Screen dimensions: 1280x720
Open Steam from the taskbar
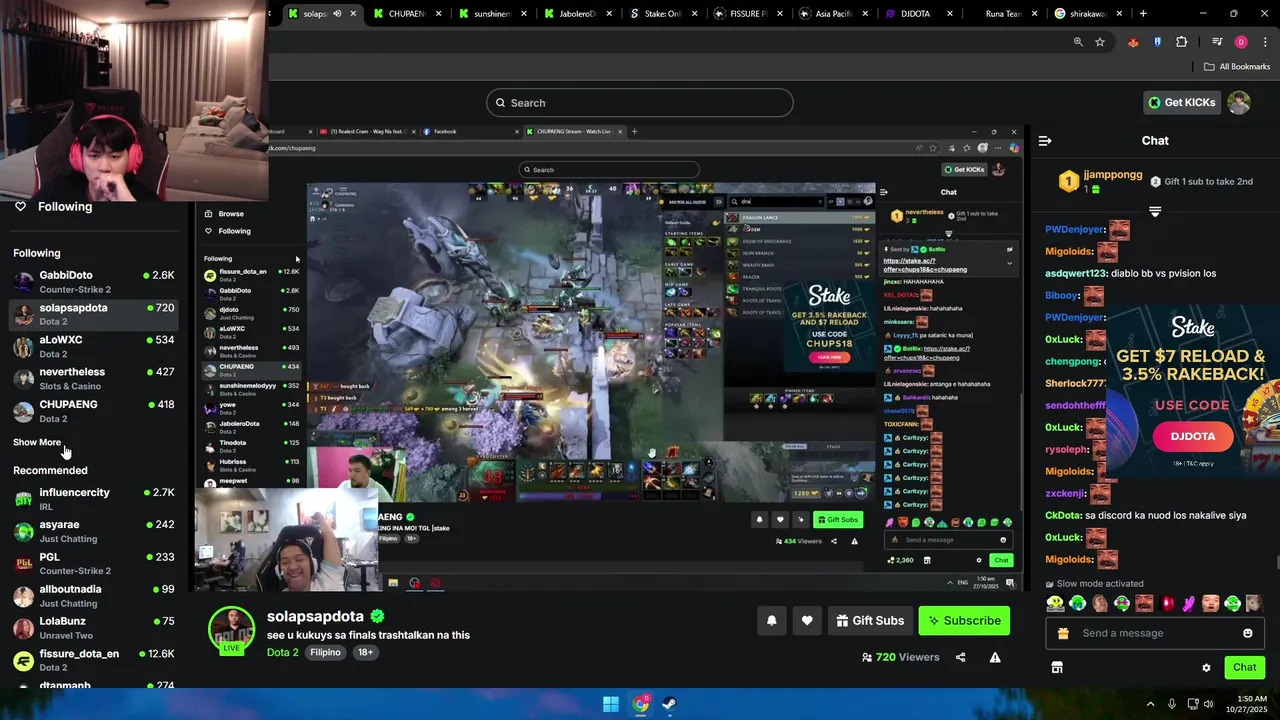tap(670, 704)
